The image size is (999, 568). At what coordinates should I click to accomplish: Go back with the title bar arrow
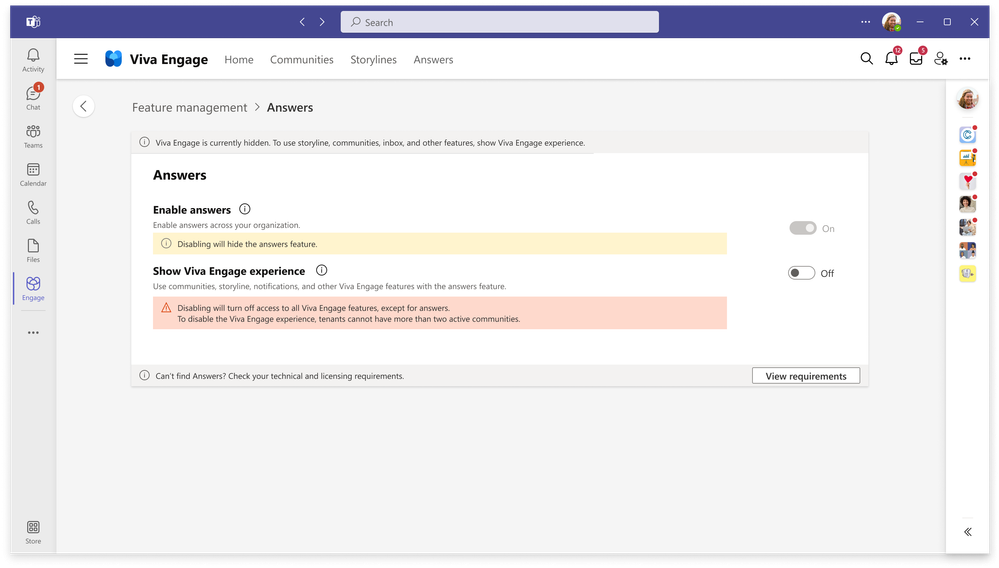coord(302,22)
